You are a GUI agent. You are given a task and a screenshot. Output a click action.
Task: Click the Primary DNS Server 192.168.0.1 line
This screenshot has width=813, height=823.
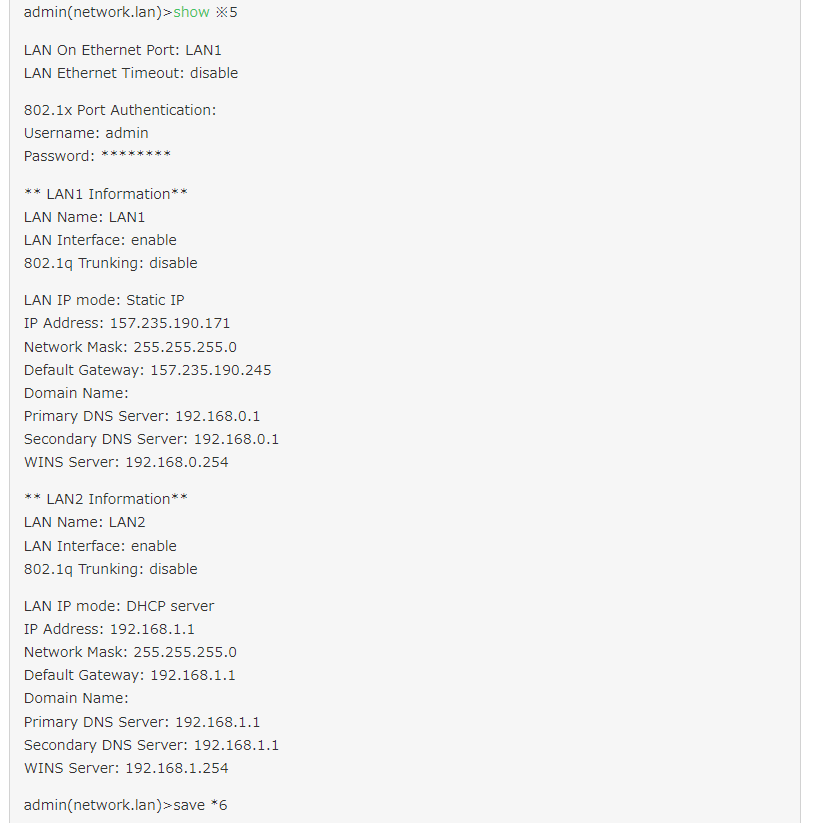click(x=142, y=416)
